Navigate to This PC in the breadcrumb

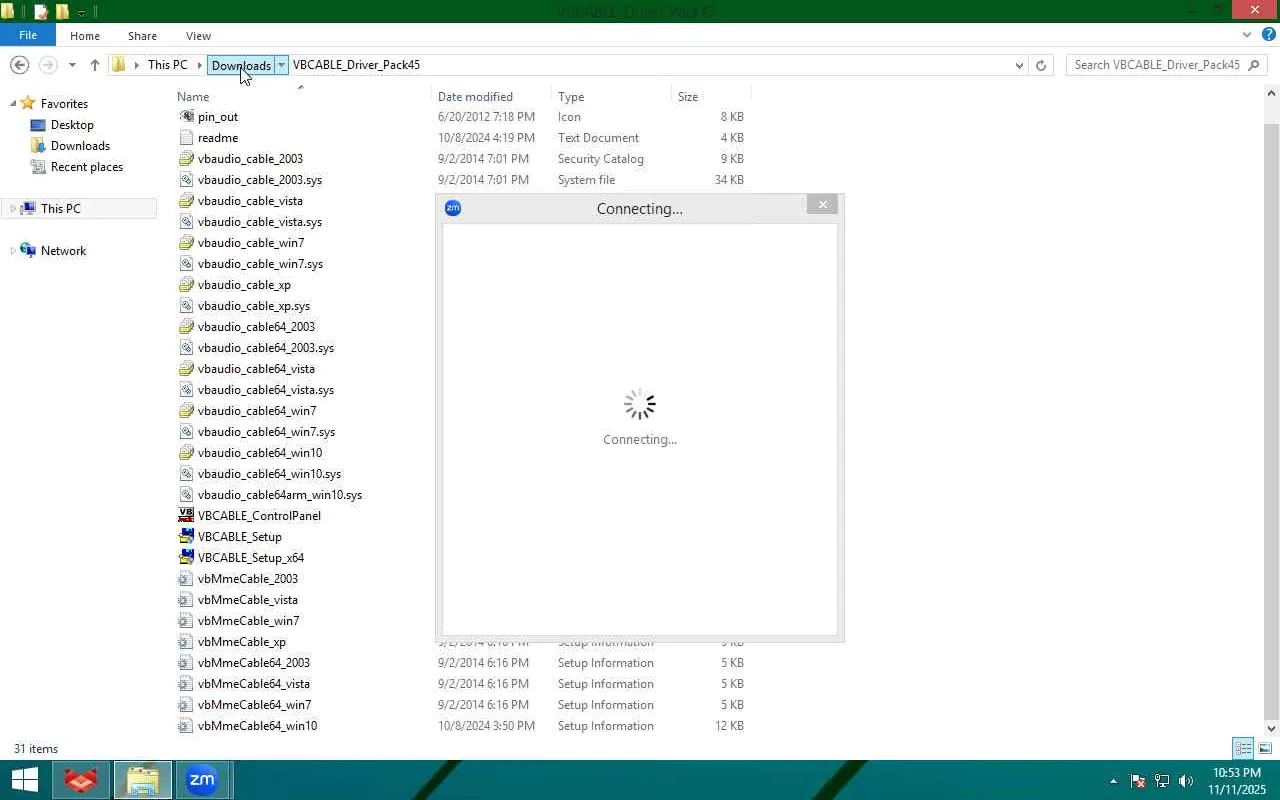click(167, 65)
